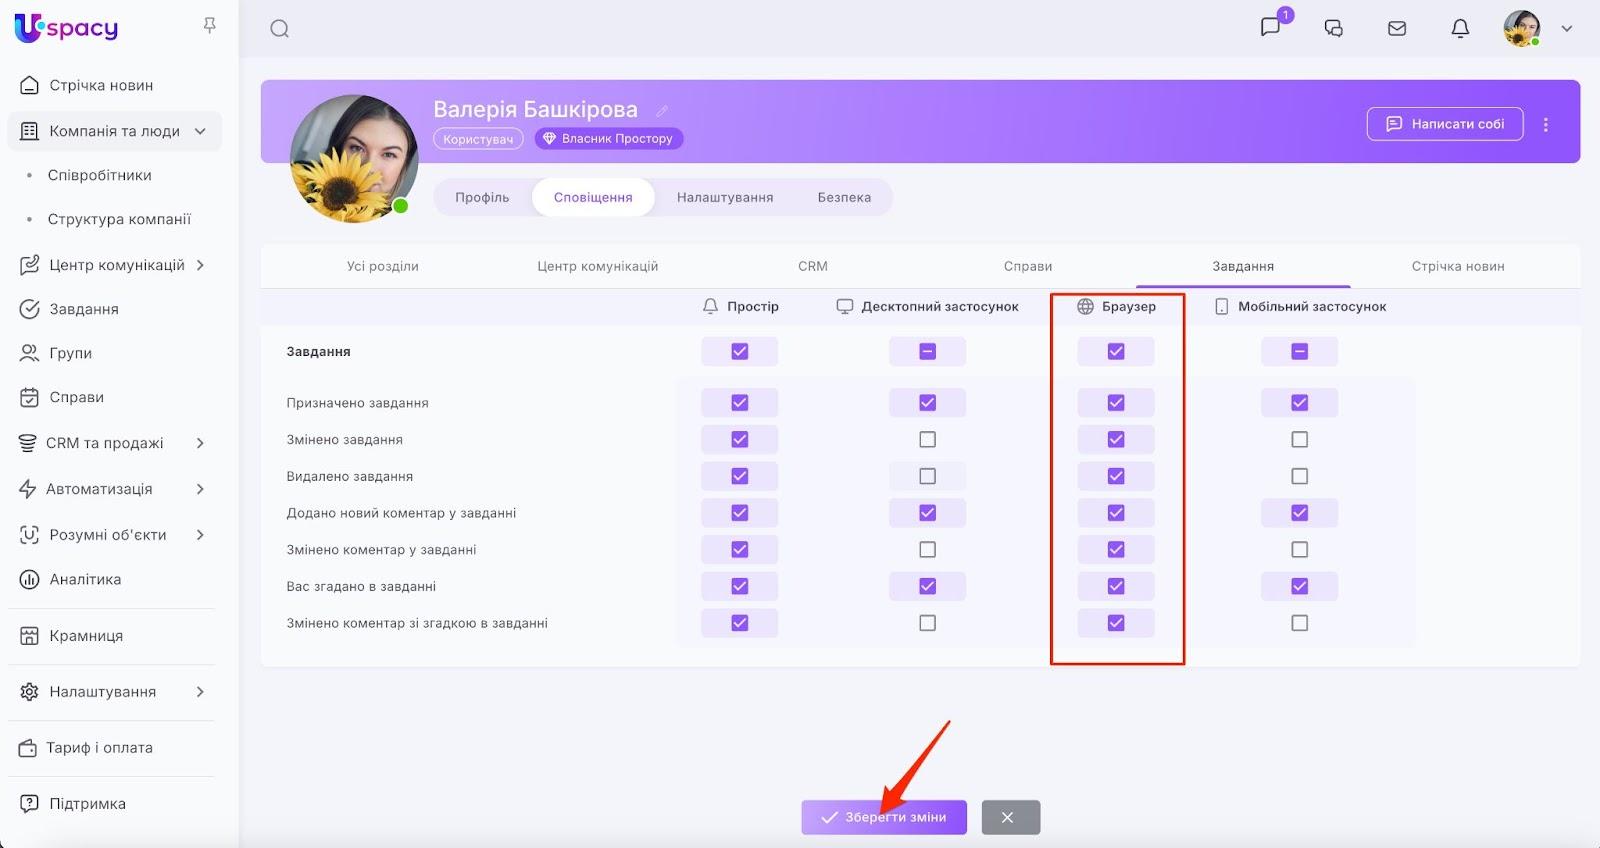Image resolution: width=1600 pixels, height=848 pixels.
Task: Edit profile name with pencil icon
Action: 661,110
